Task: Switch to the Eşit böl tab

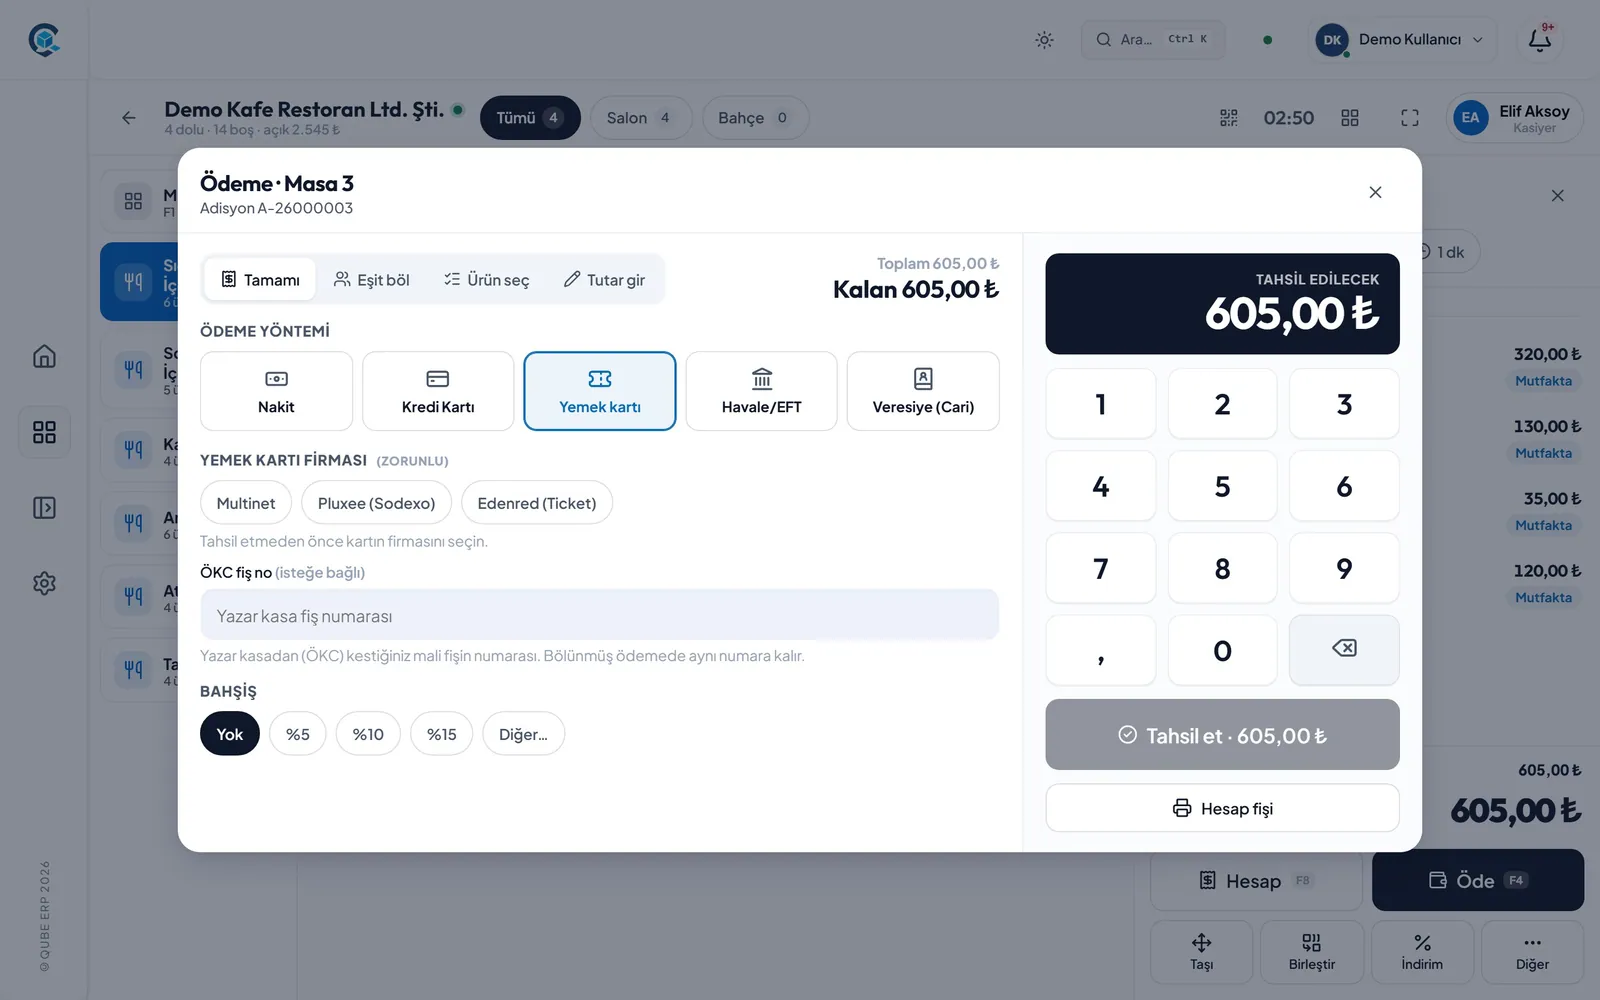Action: (372, 280)
